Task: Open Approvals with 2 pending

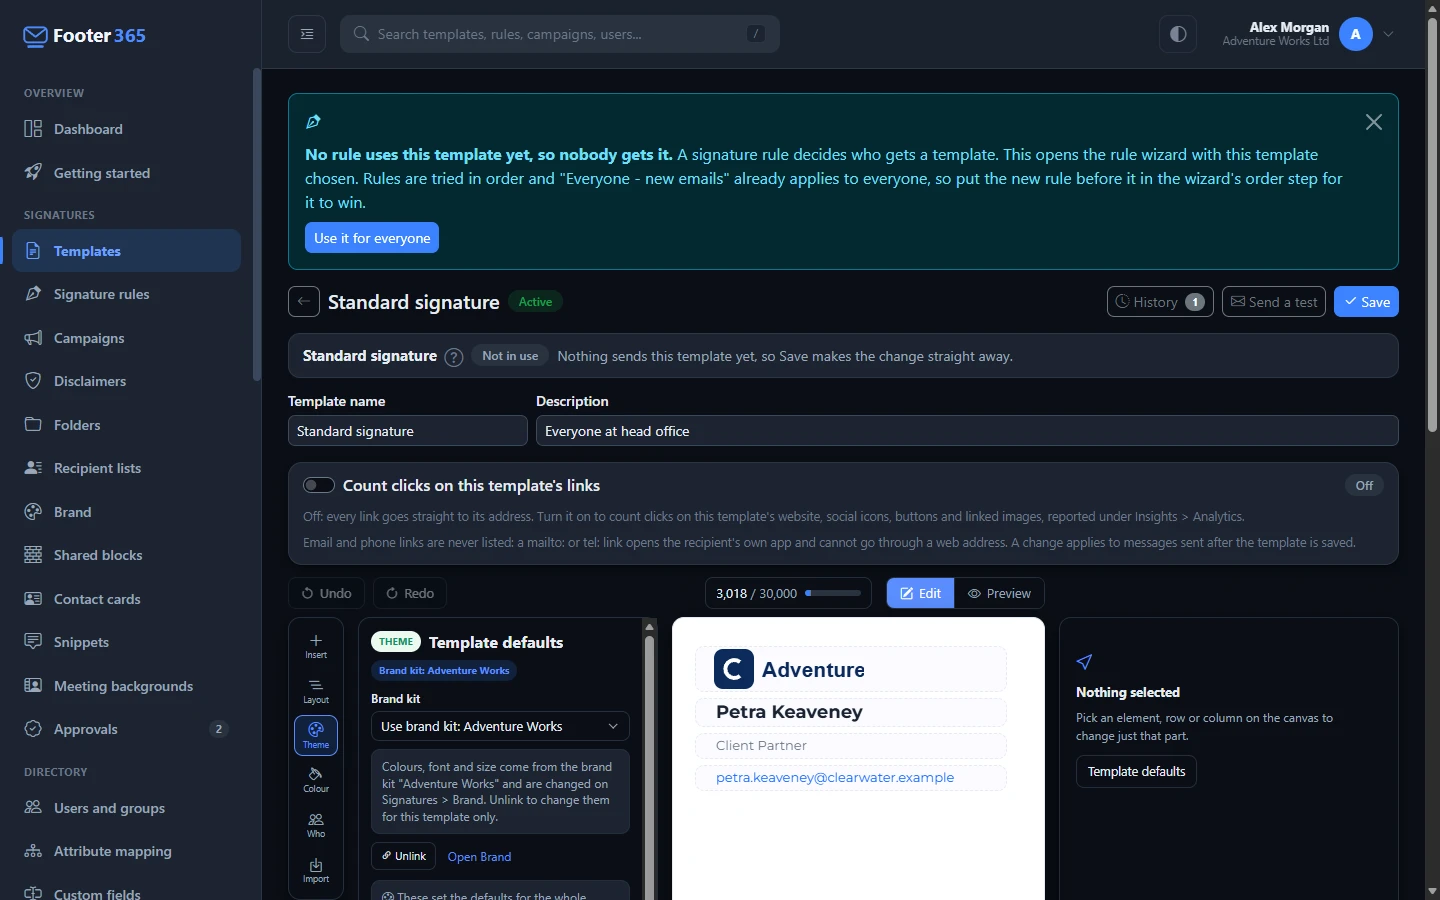Action: pyautogui.click(x=127, y=729)
